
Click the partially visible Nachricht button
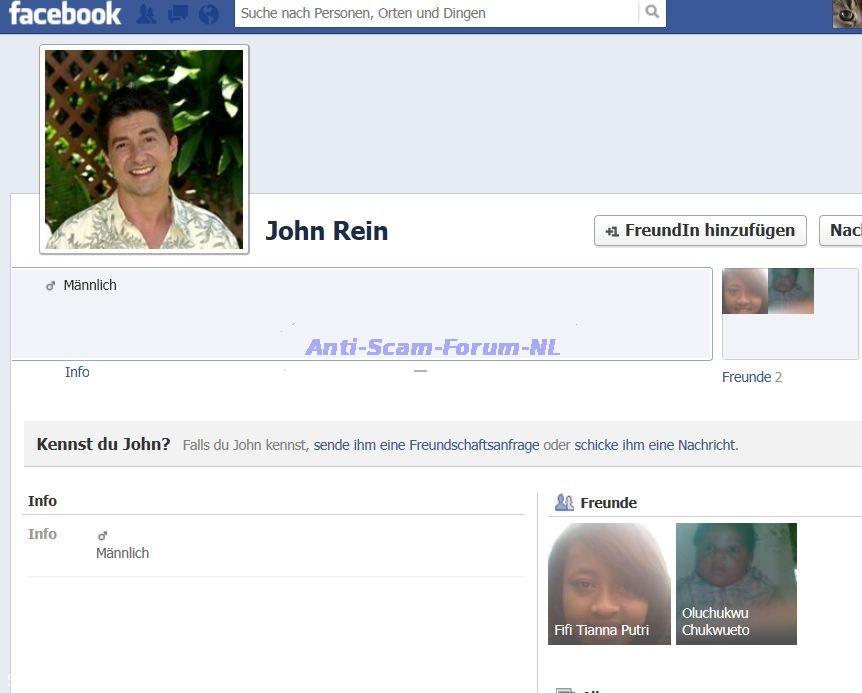pyautogui.click(x=841, y=231)
